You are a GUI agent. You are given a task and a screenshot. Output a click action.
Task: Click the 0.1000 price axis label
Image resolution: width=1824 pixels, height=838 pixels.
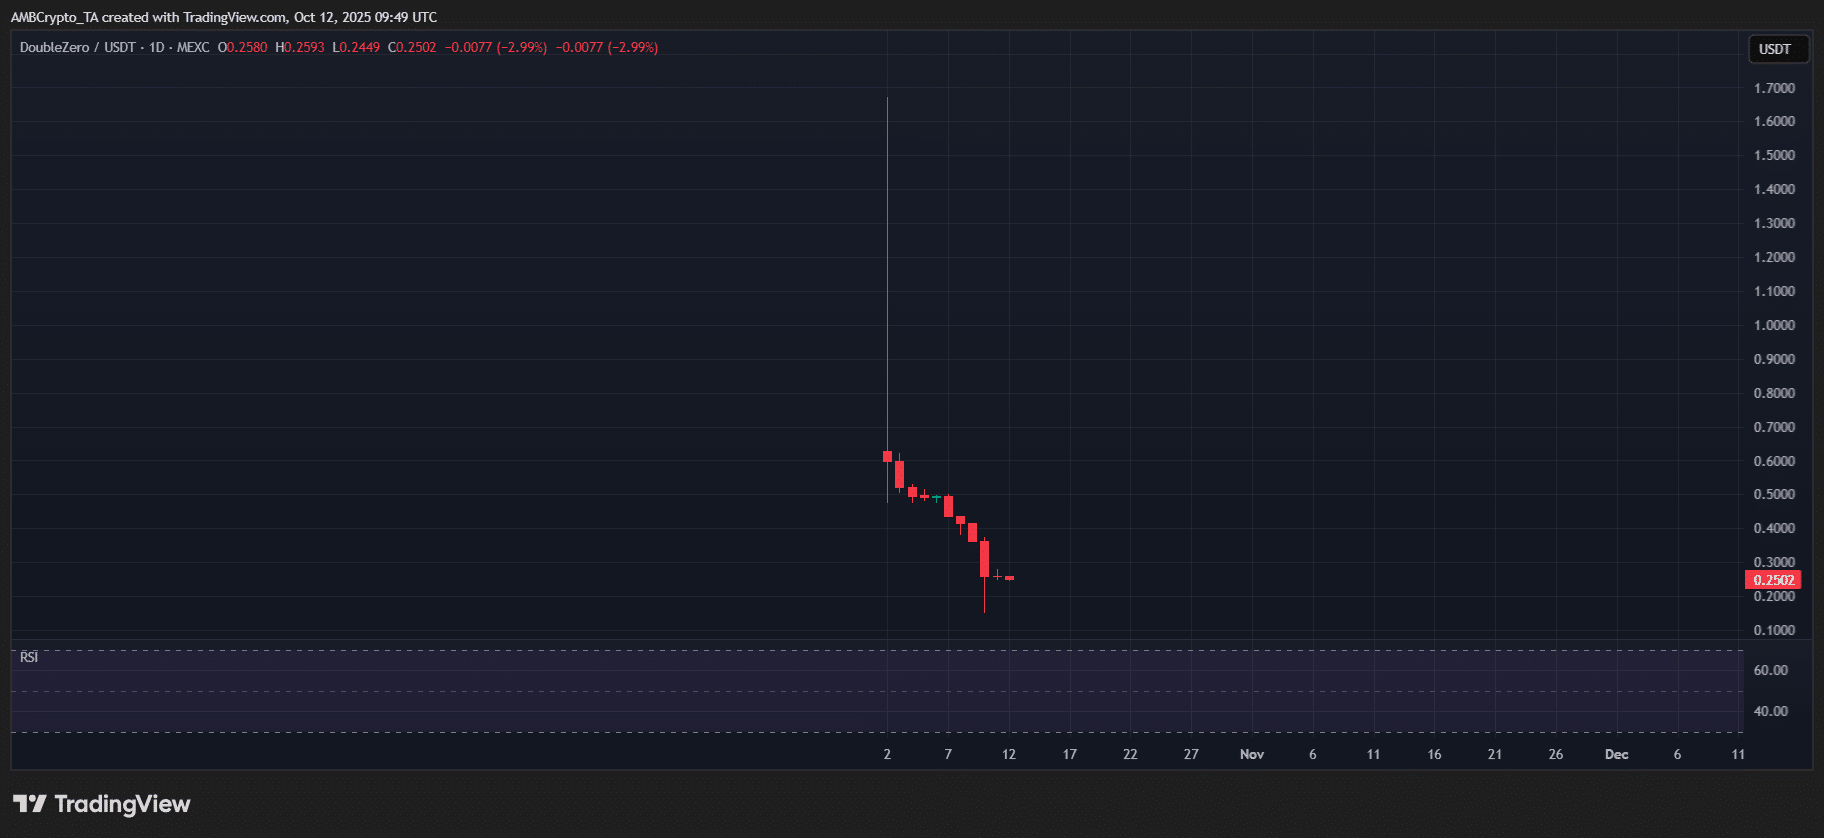coord(1774,630)
